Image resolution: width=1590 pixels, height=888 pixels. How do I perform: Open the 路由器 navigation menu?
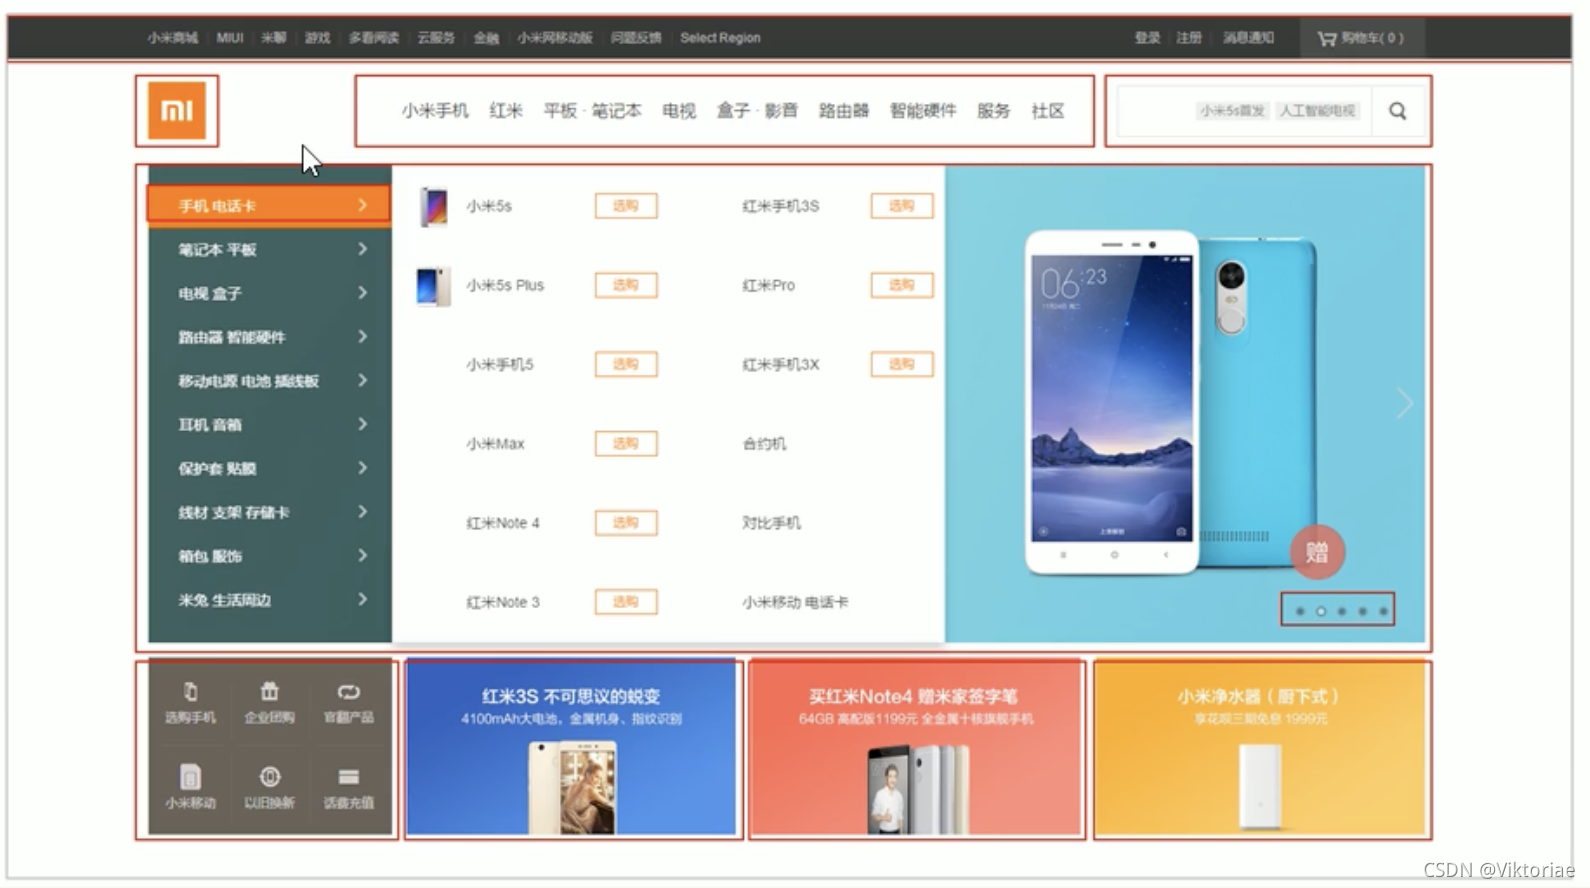click(x=844, y=111)
